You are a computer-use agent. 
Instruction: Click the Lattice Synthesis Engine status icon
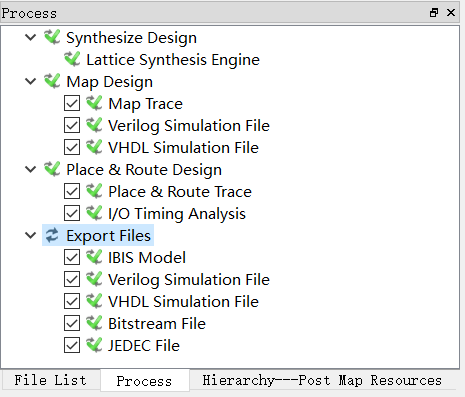72,59
